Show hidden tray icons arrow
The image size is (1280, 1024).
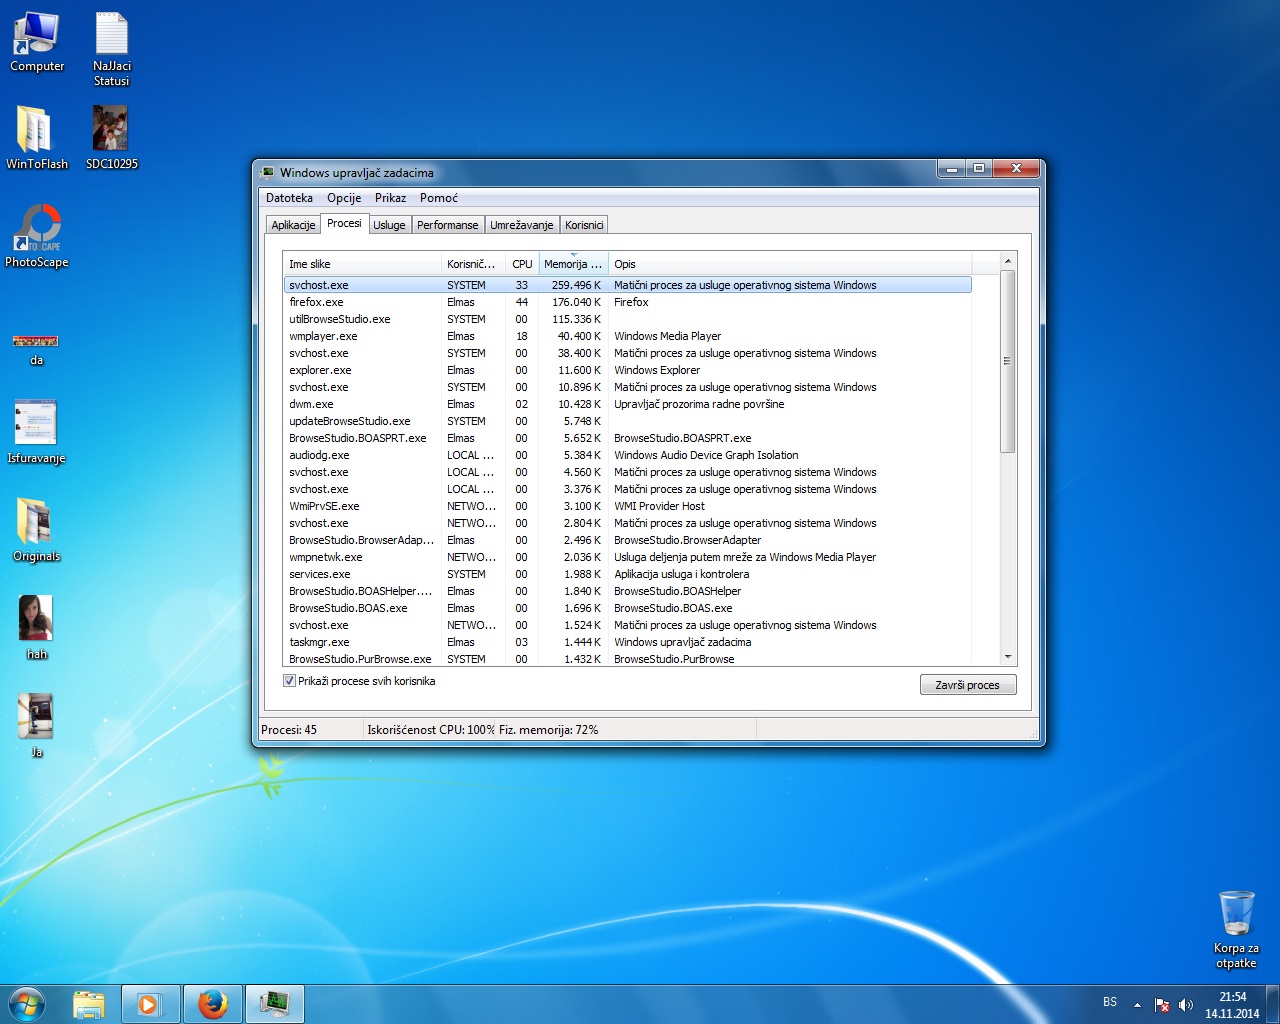(x=1137, y=1004)
